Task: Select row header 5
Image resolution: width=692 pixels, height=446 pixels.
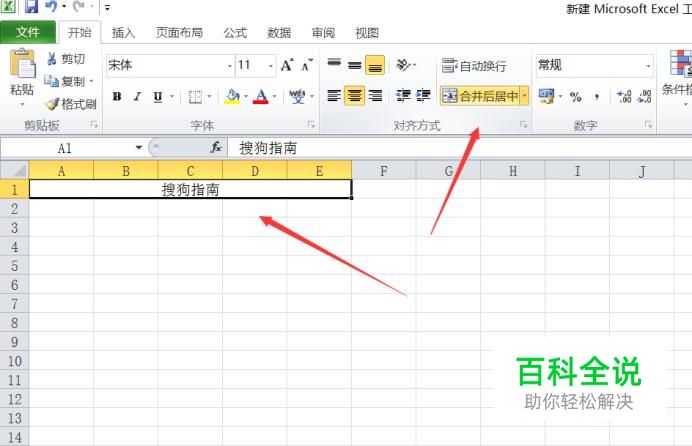Action: (x=14, y=266)
